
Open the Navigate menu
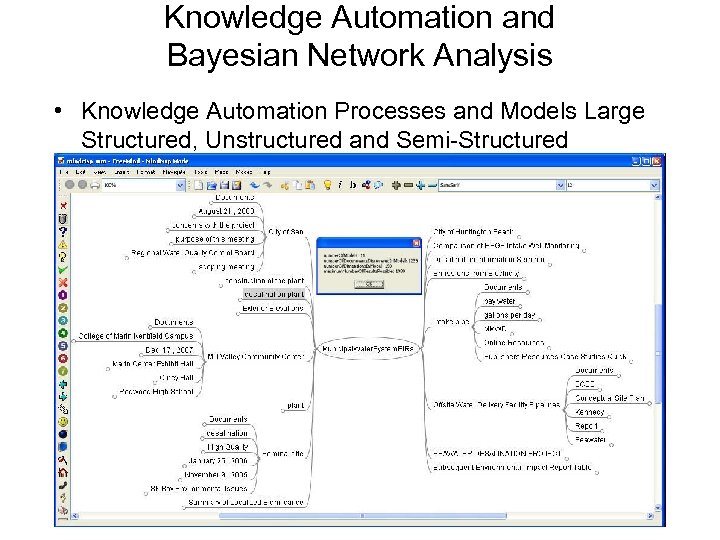coord(174,172)
